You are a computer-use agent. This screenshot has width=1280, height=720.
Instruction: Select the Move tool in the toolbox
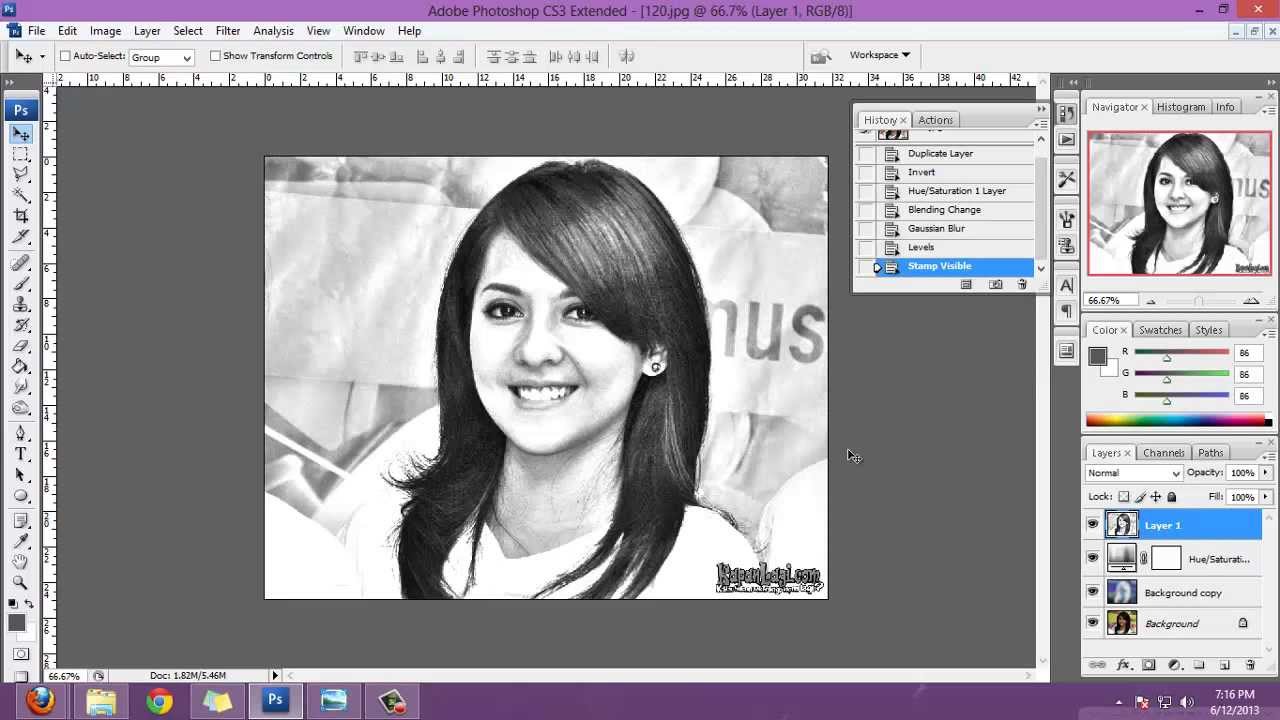point(21,134)
